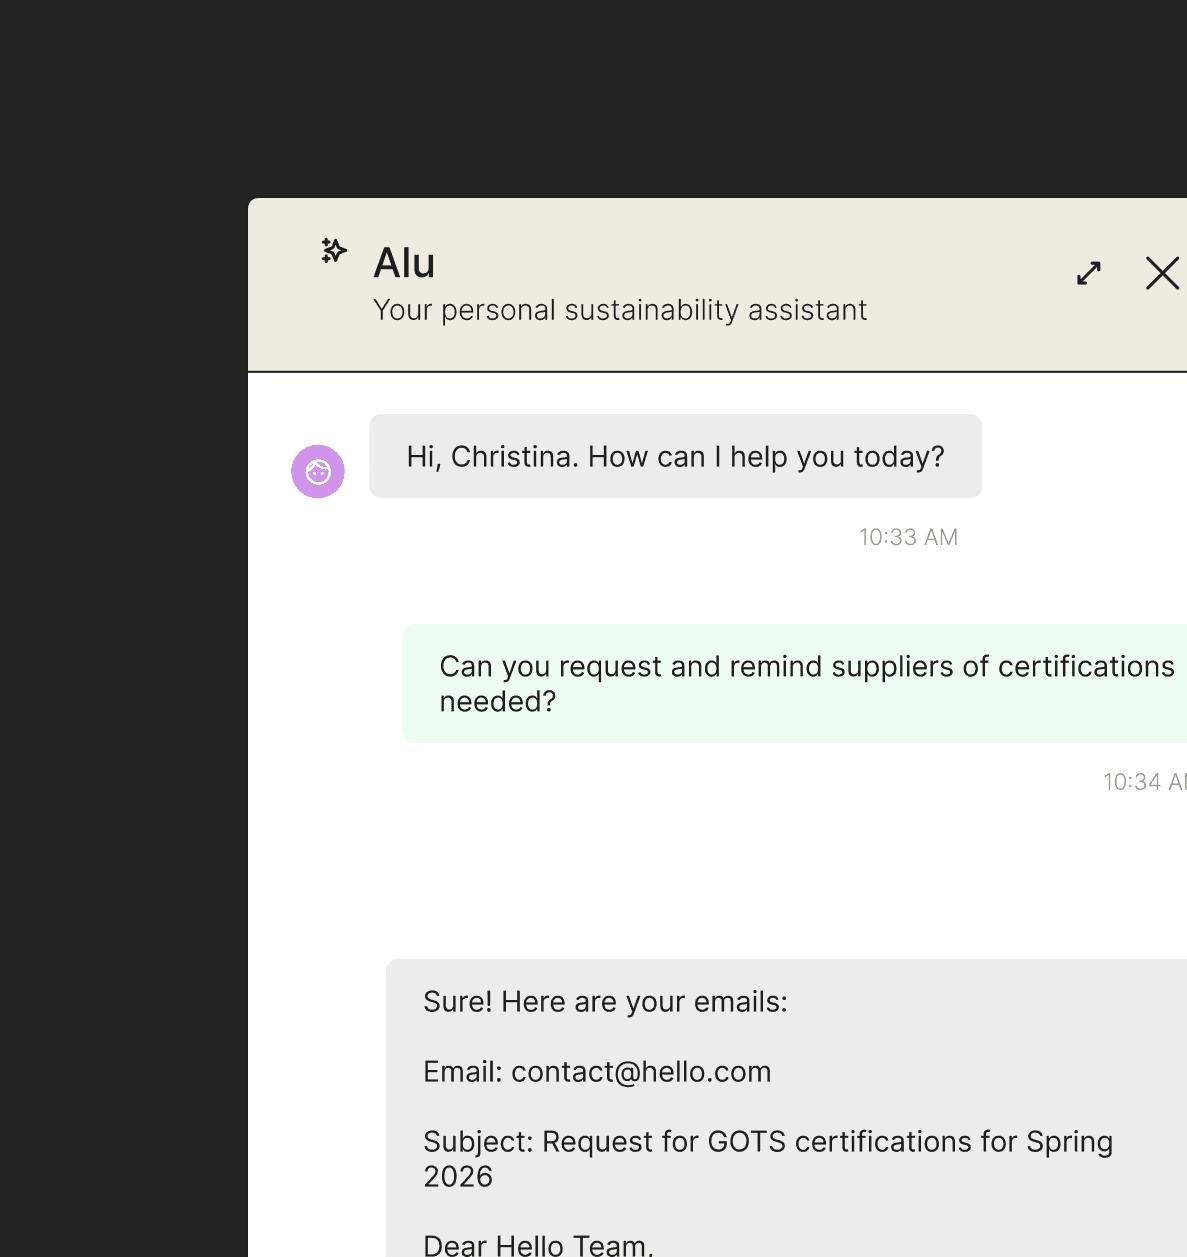Expand the Alu chat panel
The height and width of the screenshot is (1257, 1187).
1089,273
